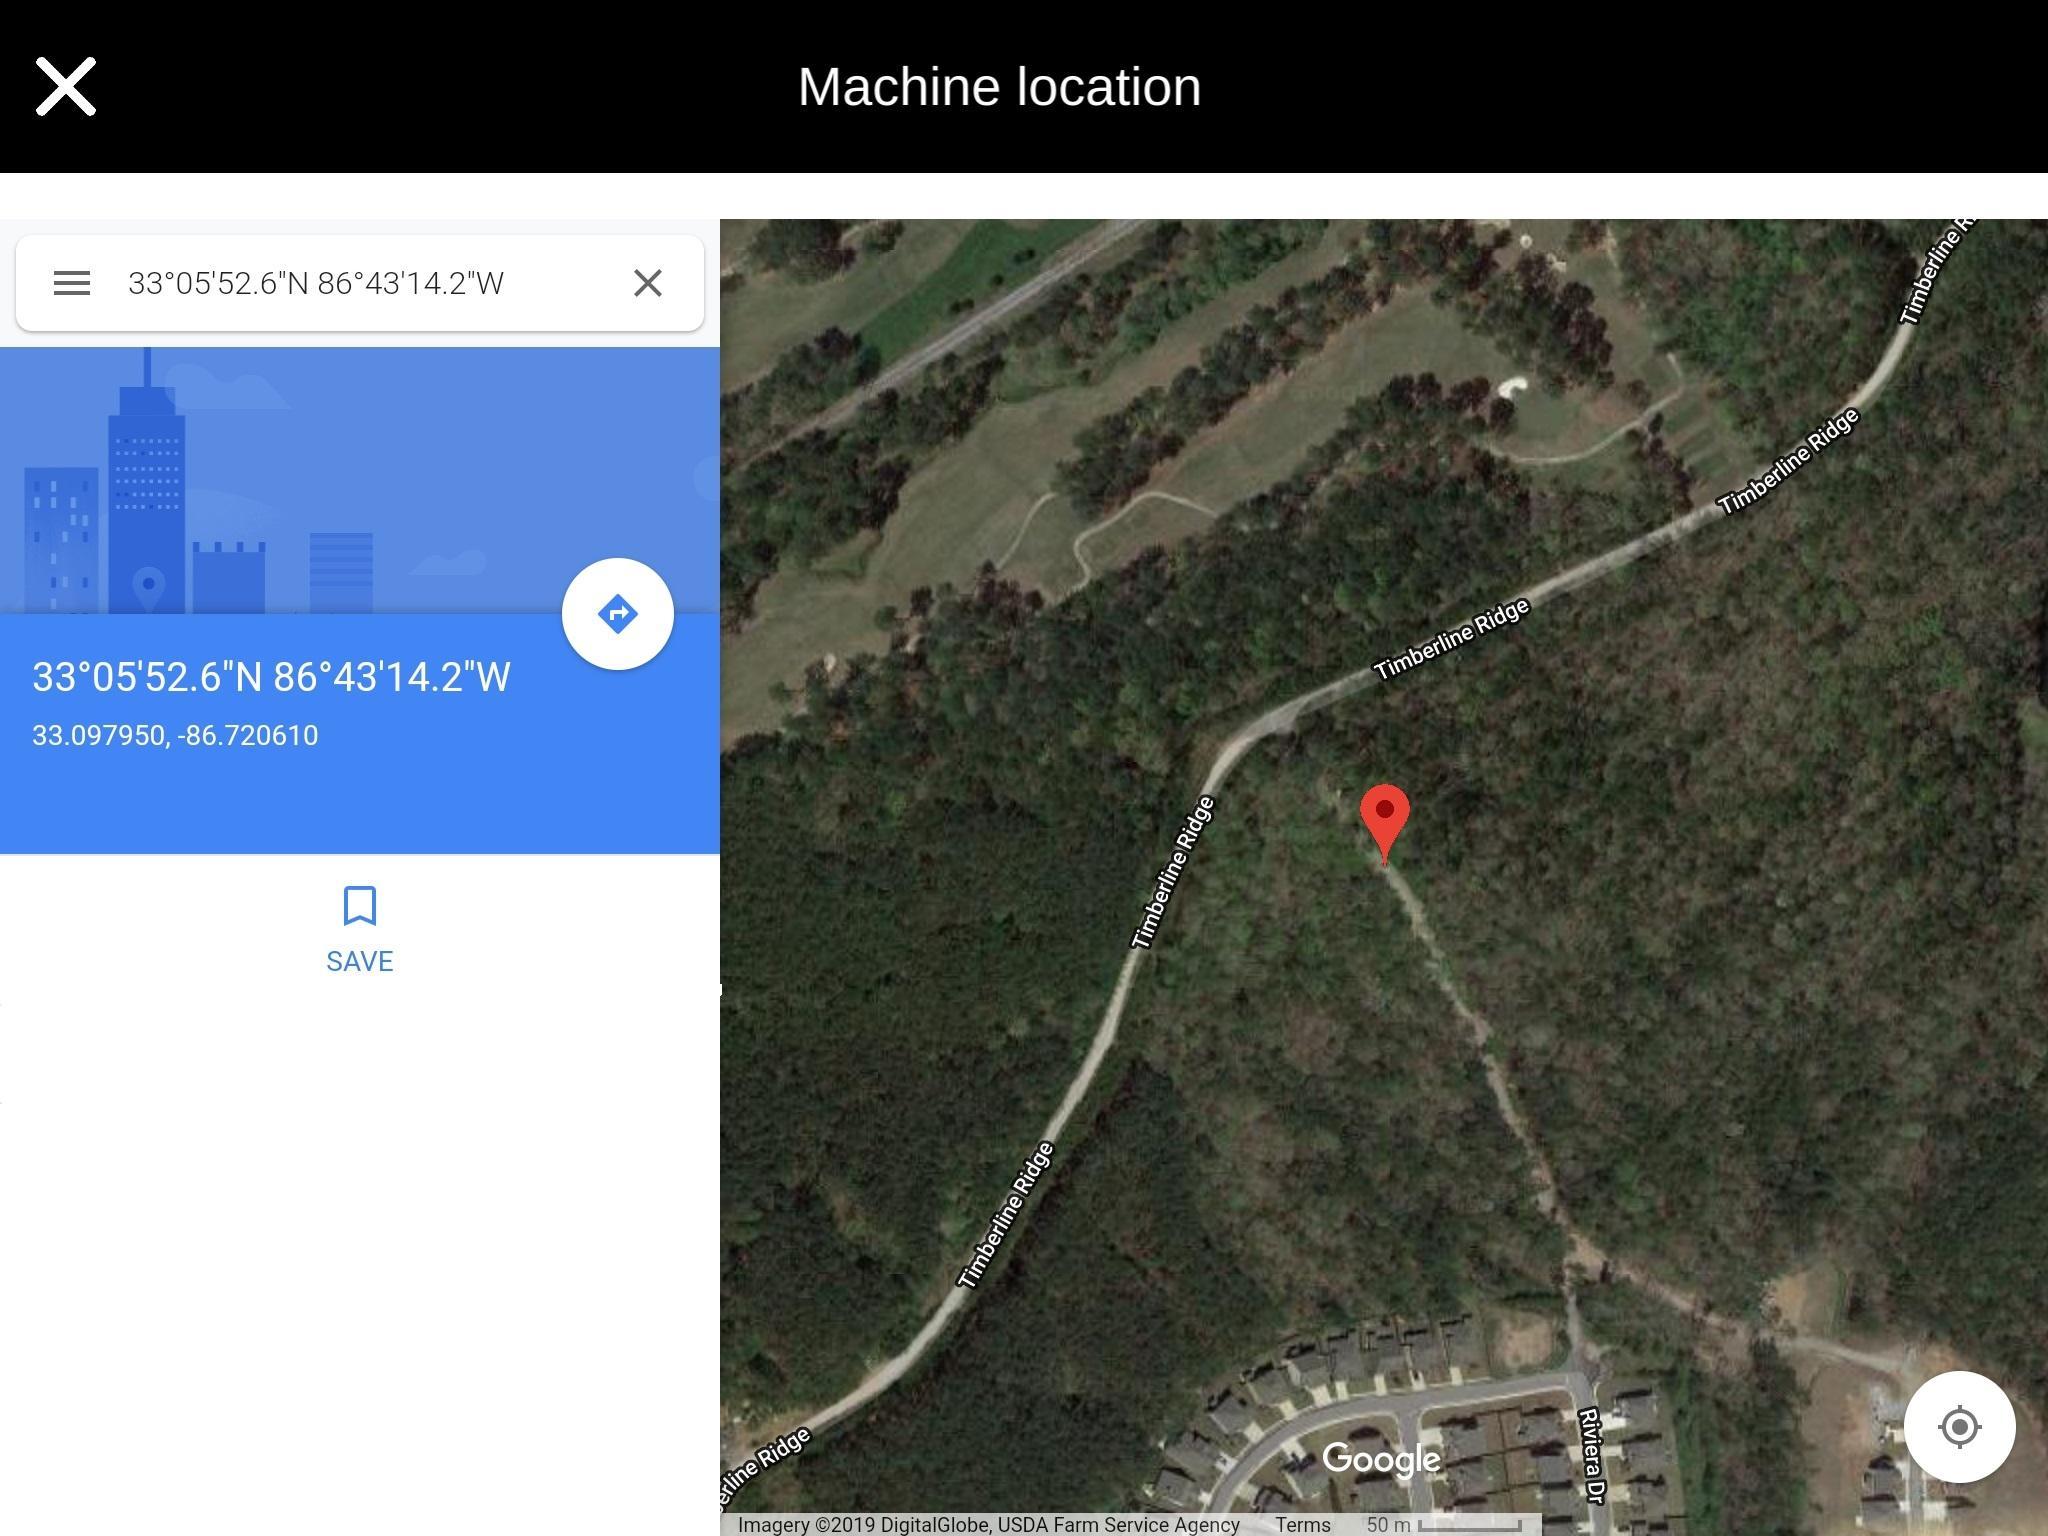The height and width of the screenshot is (1536, 2048).
Task: Click the 50 m map scale bar
Action: pyautogui.click(x=1444, y=1525)
